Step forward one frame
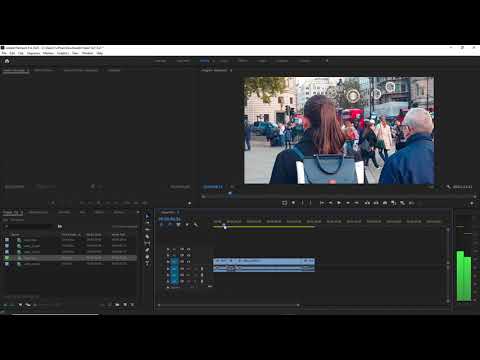 click(x=348, y=203)
